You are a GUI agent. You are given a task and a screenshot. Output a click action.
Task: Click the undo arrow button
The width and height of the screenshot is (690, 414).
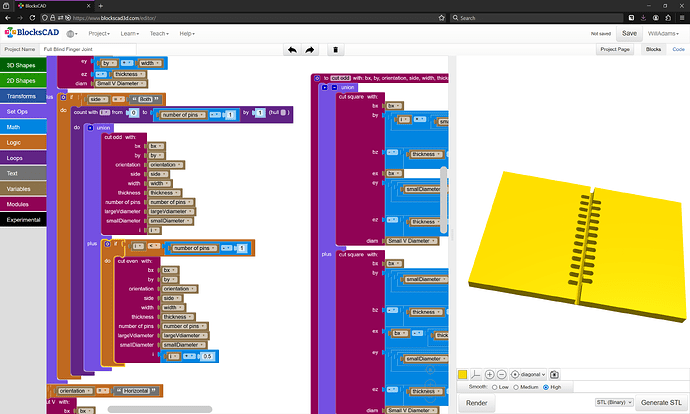[292, 50]
